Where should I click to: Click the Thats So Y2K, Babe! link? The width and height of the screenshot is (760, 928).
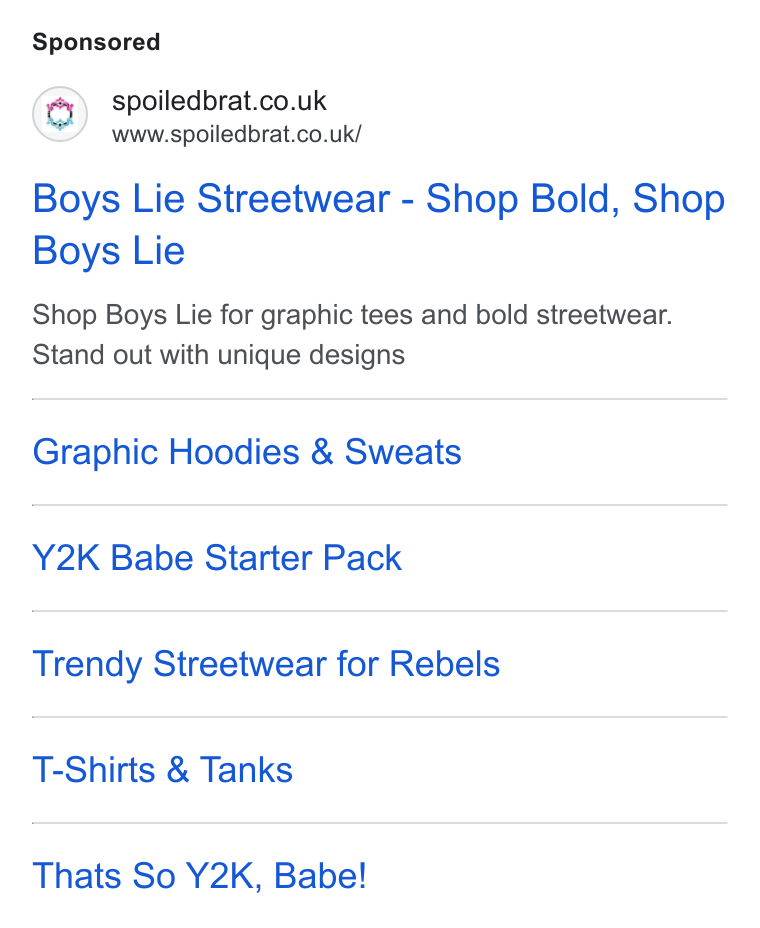200,876
